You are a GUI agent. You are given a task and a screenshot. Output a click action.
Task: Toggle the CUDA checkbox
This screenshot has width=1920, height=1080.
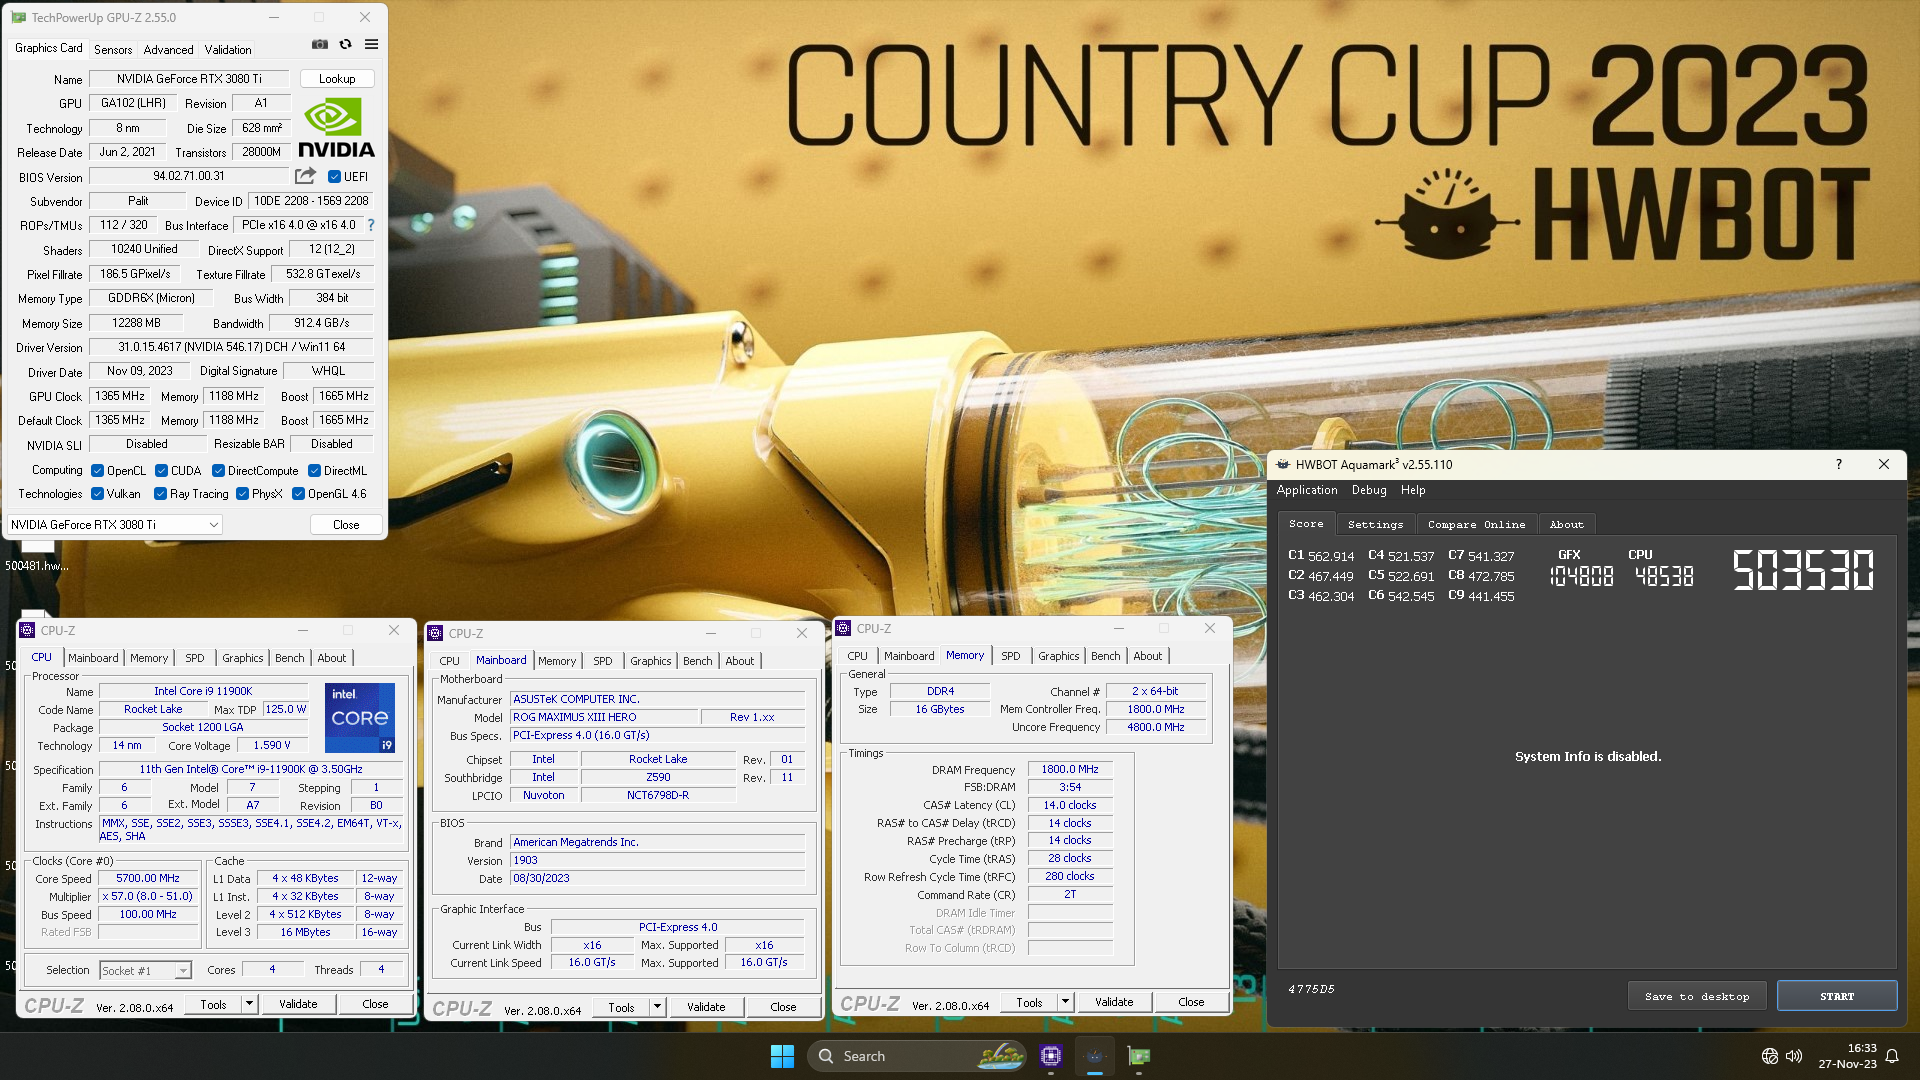[x=161, y=471]
